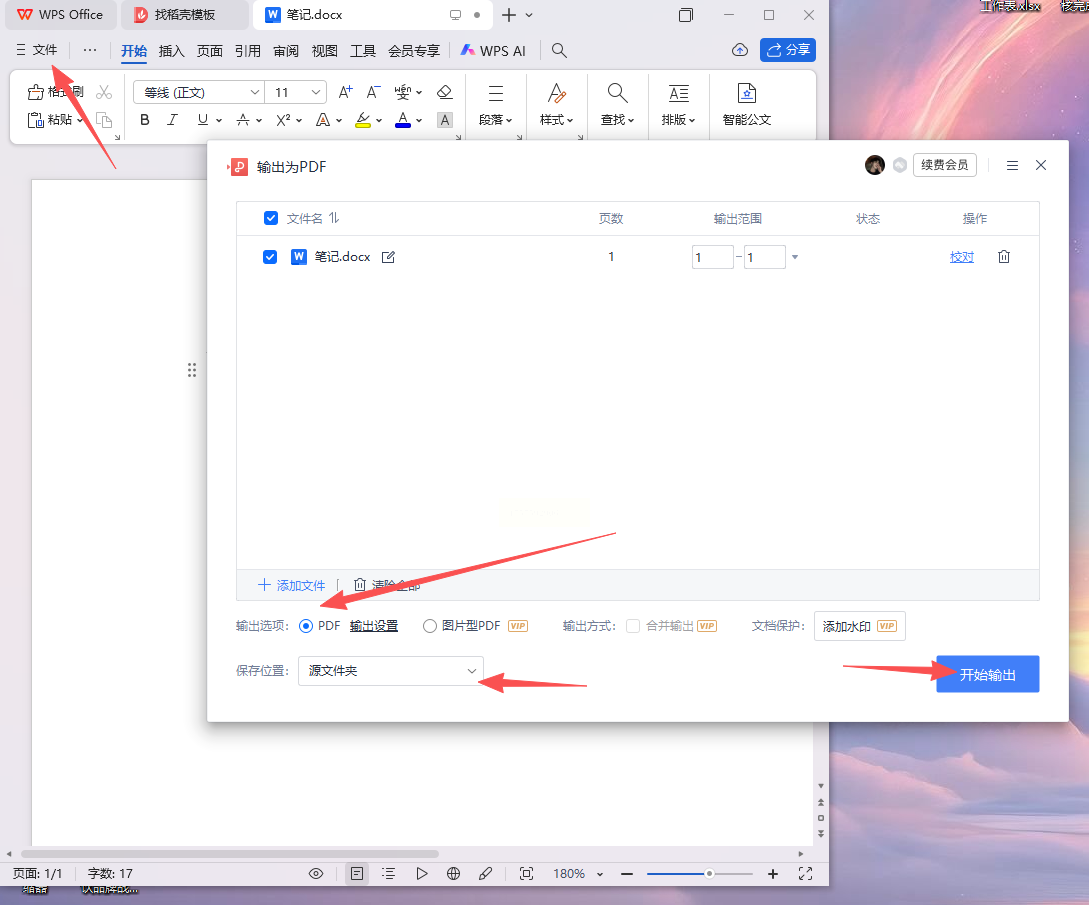This screenshot has height=905, width=1089.
Task: Click the edit filename icon beside 笔记.docx
Action: (x=388, y=257)
